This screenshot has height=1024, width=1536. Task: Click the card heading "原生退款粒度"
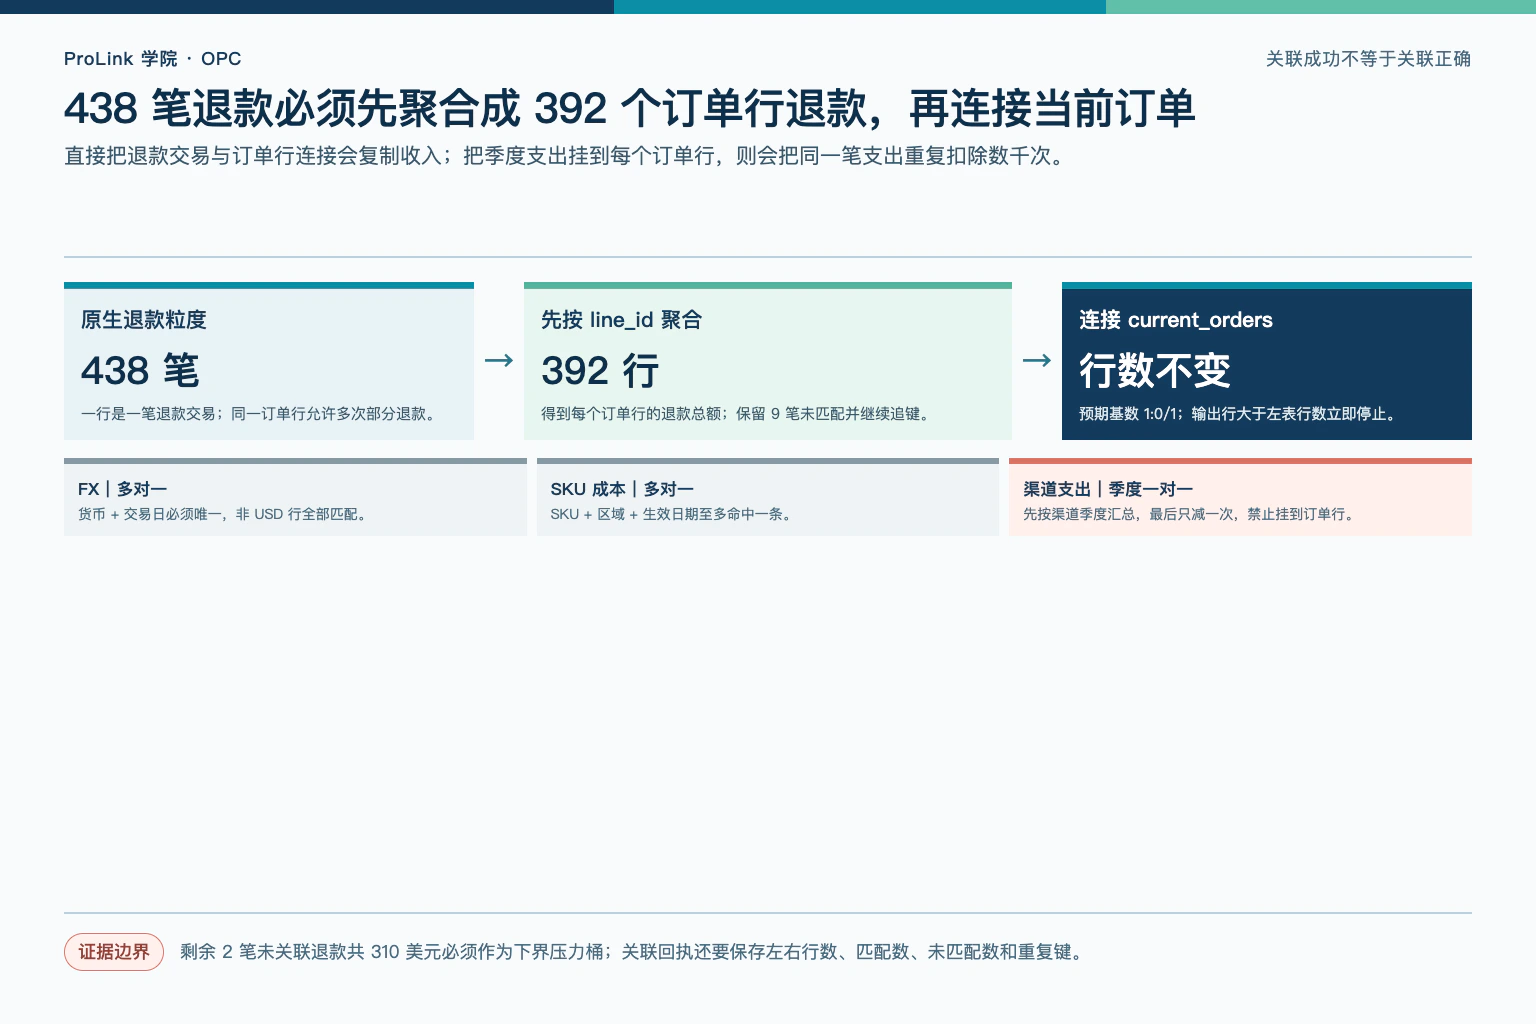click(x=144, y=320)
